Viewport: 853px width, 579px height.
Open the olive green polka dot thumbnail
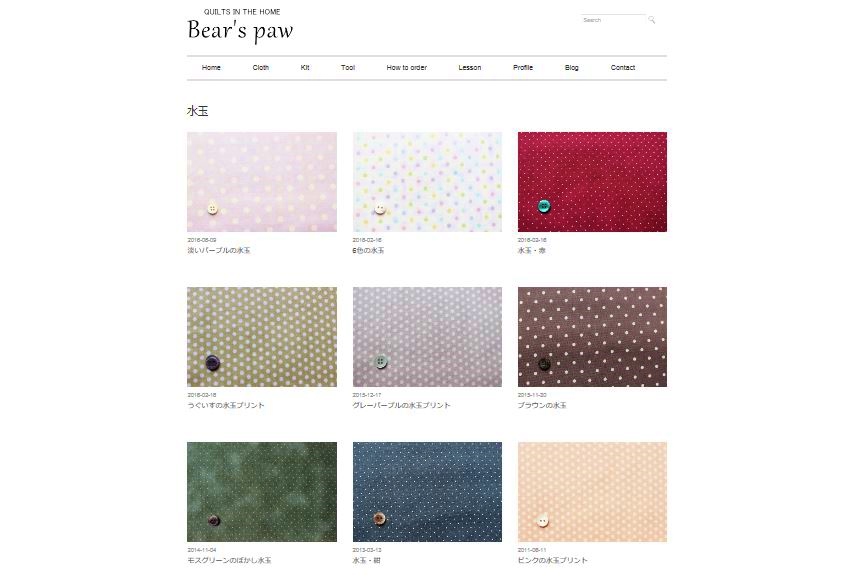point(262,337)
